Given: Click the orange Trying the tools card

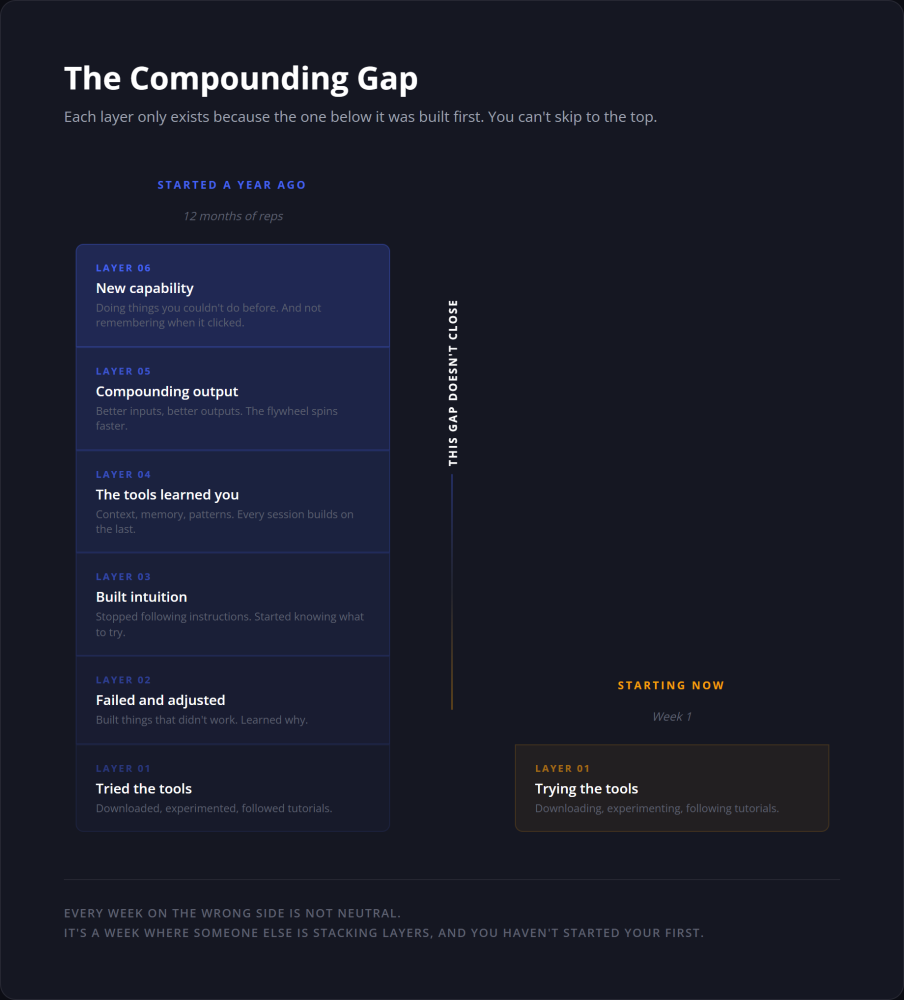Looking at the screenshot, I should point(672,788).
